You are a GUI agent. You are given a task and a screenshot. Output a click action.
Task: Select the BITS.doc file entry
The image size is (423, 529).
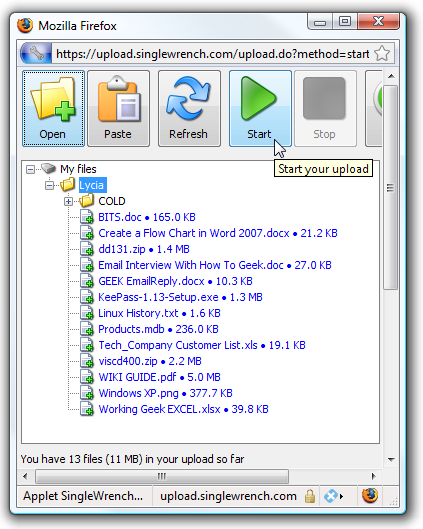[x=147, y=217]
